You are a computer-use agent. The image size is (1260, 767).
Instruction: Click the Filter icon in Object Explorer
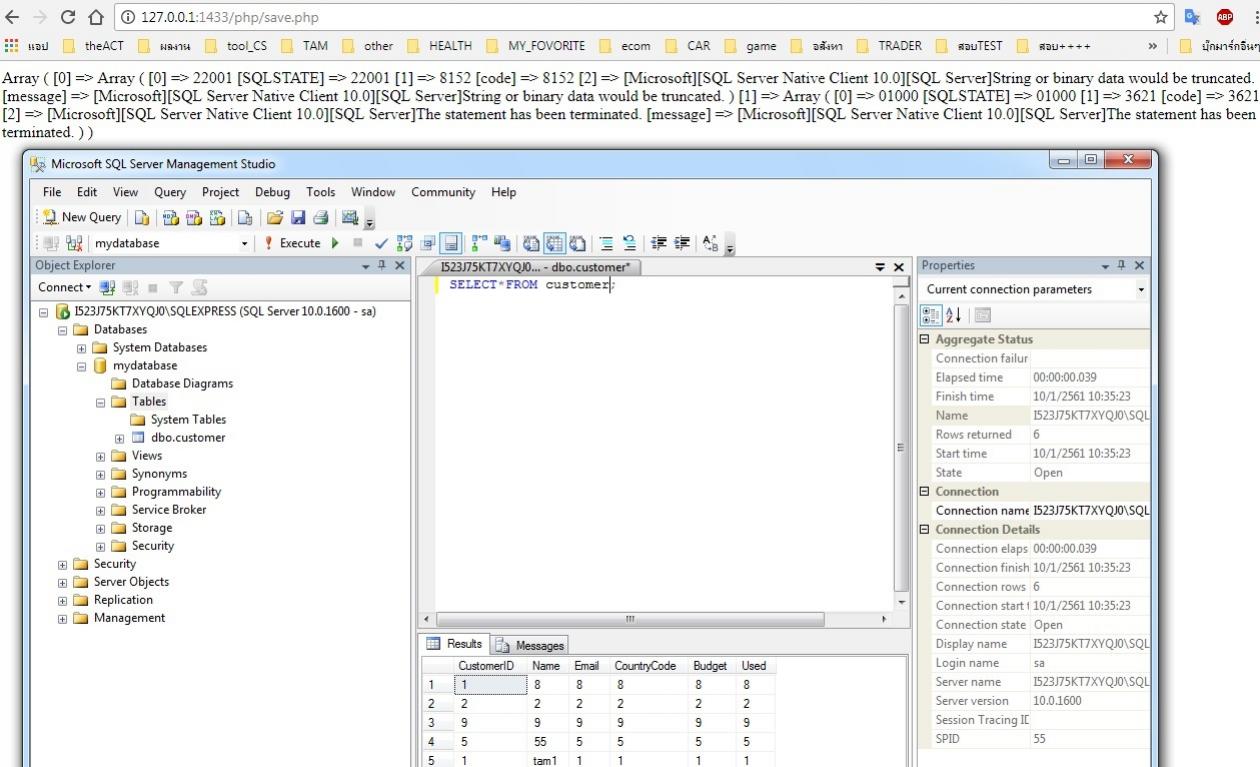pos(176,288)
